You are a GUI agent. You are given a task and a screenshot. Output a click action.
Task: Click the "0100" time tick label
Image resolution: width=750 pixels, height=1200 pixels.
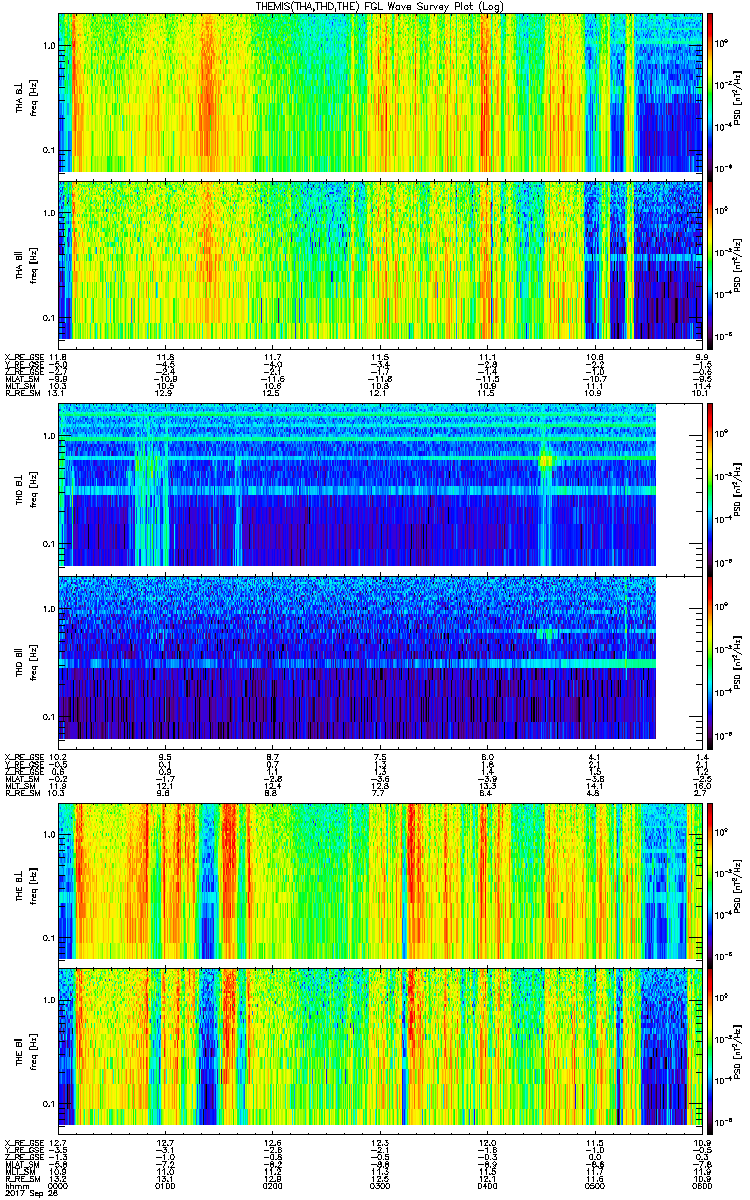[x=166, y=1185]
